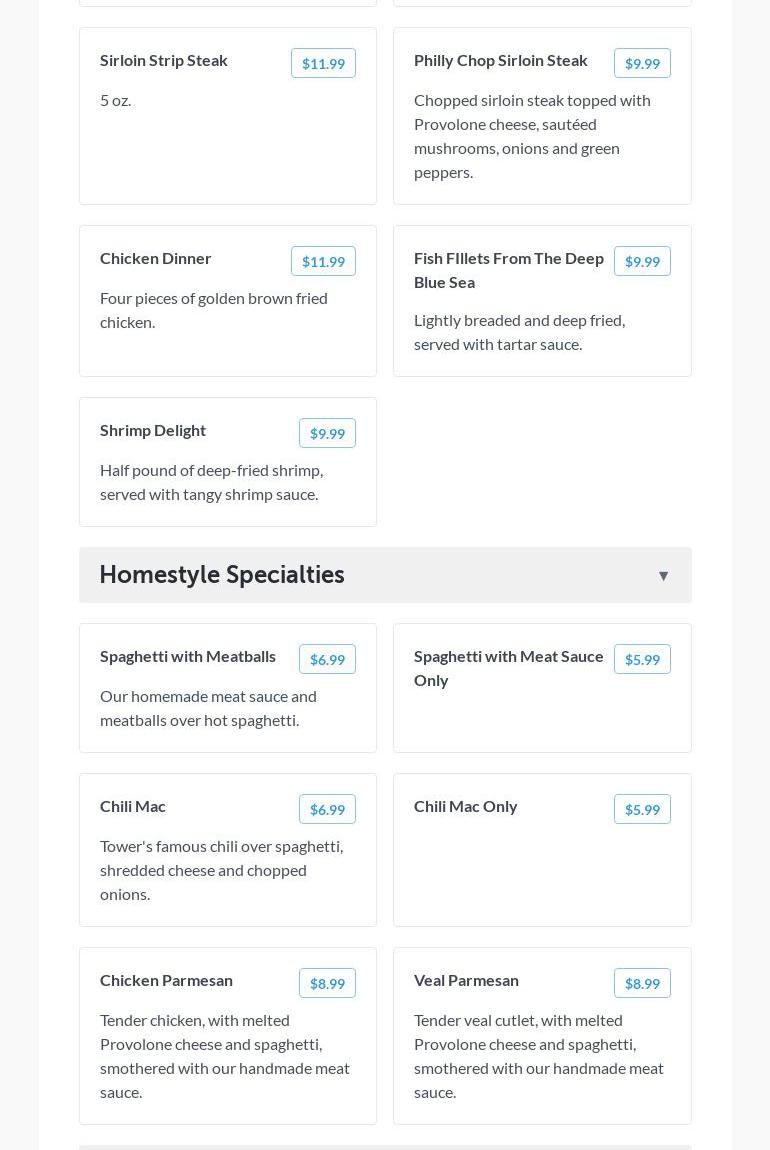Click the Chili Mac $6.99 price tag
The height and width of the screenshot is (1150, 770).
pos(327,810)
